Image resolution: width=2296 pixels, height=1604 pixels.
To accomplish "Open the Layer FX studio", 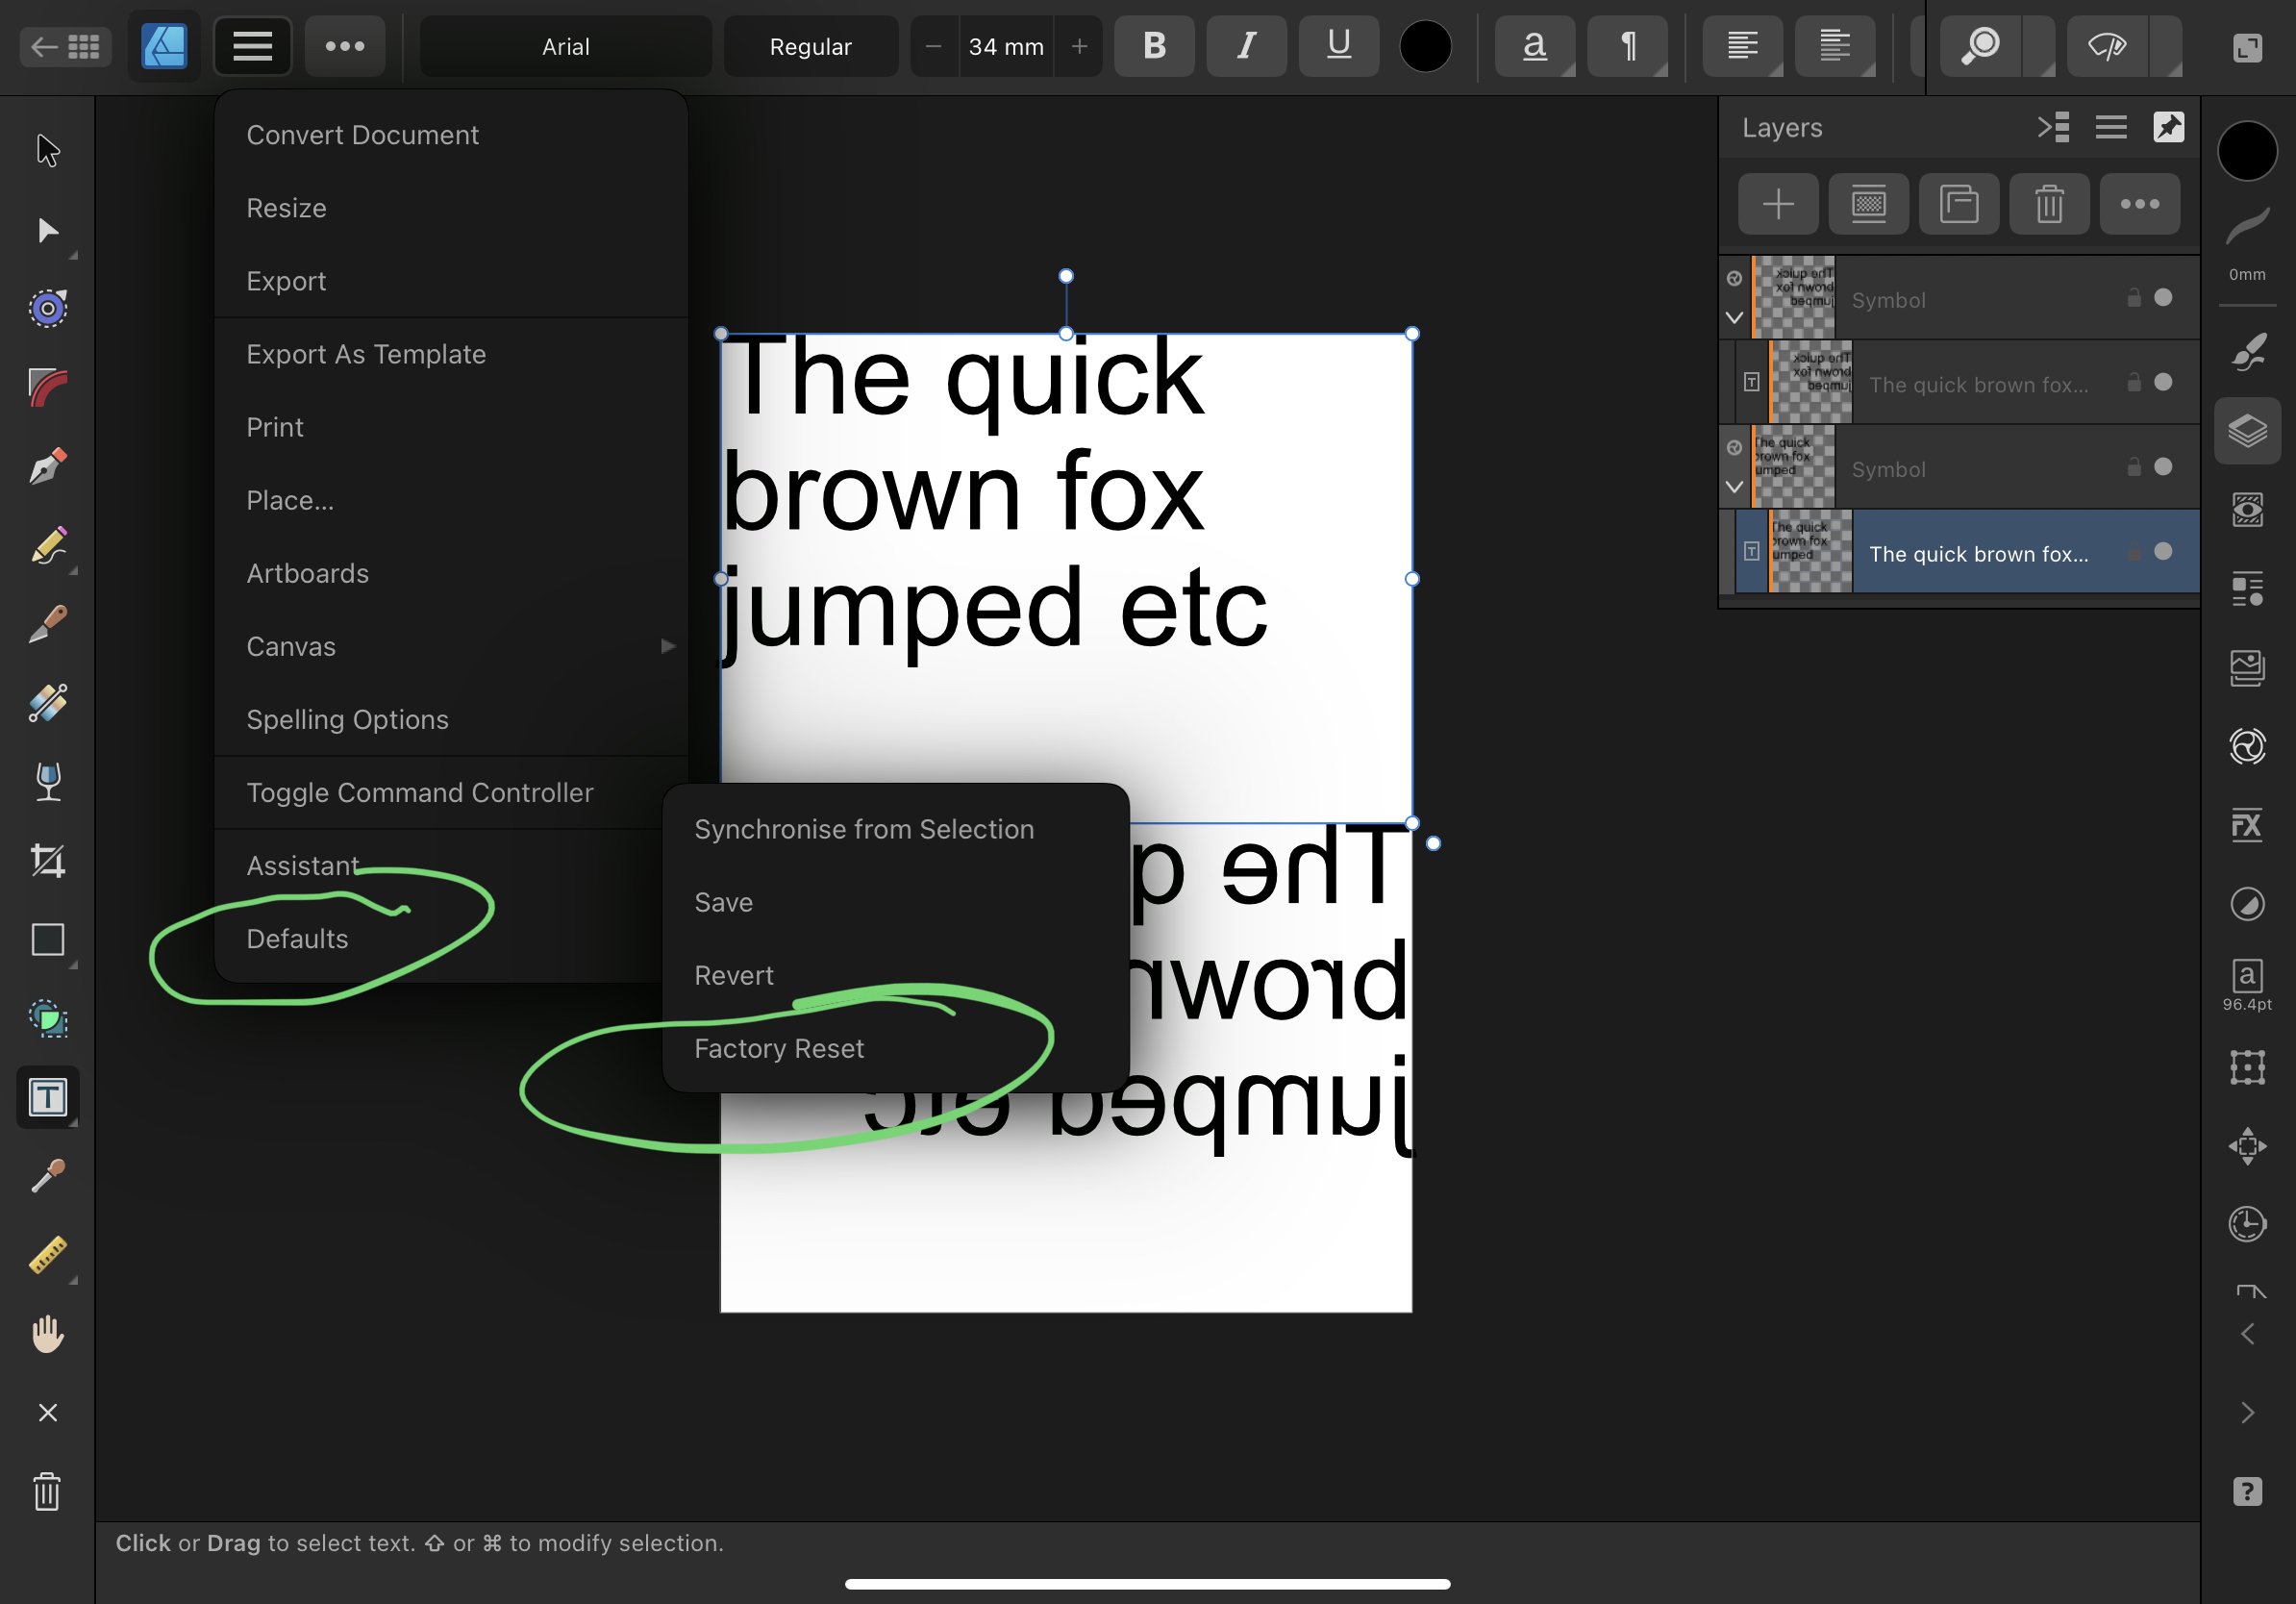I will [x=2247, y=825].
